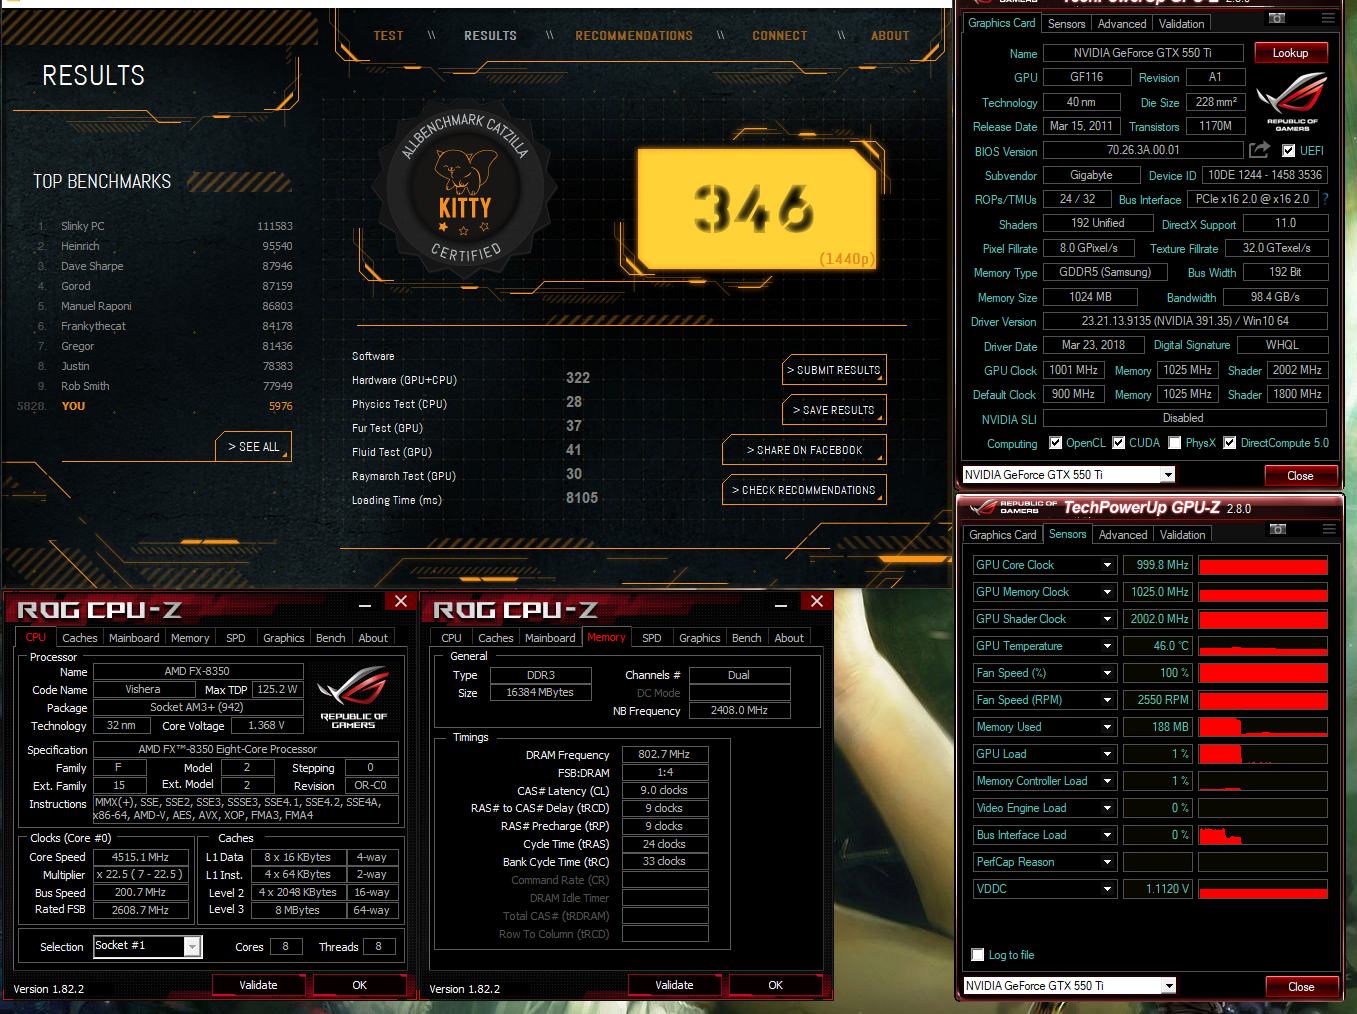This screenshot has height=1014, width=1357.
Task: Click the 346 score box
Action: click(x=757, y=209)
